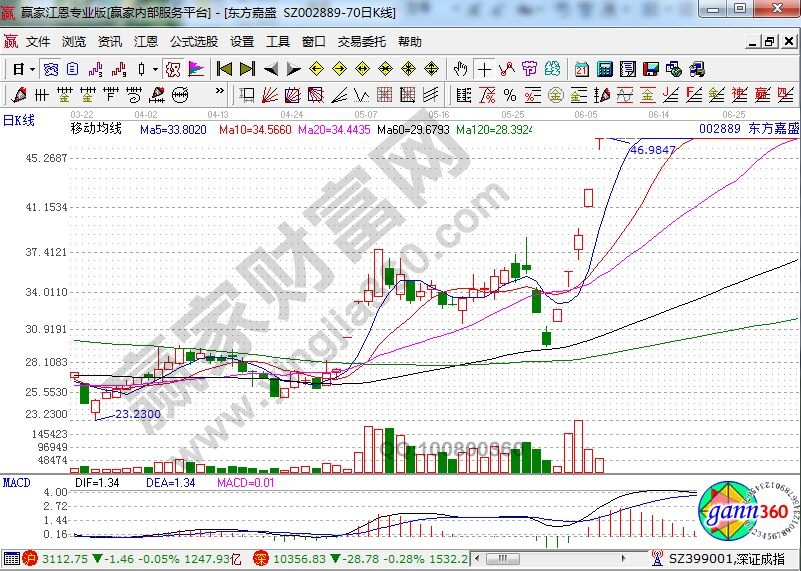Click the hand pan tool icon
The height and width of the screenshot is (571, 801).
(460, 69)
